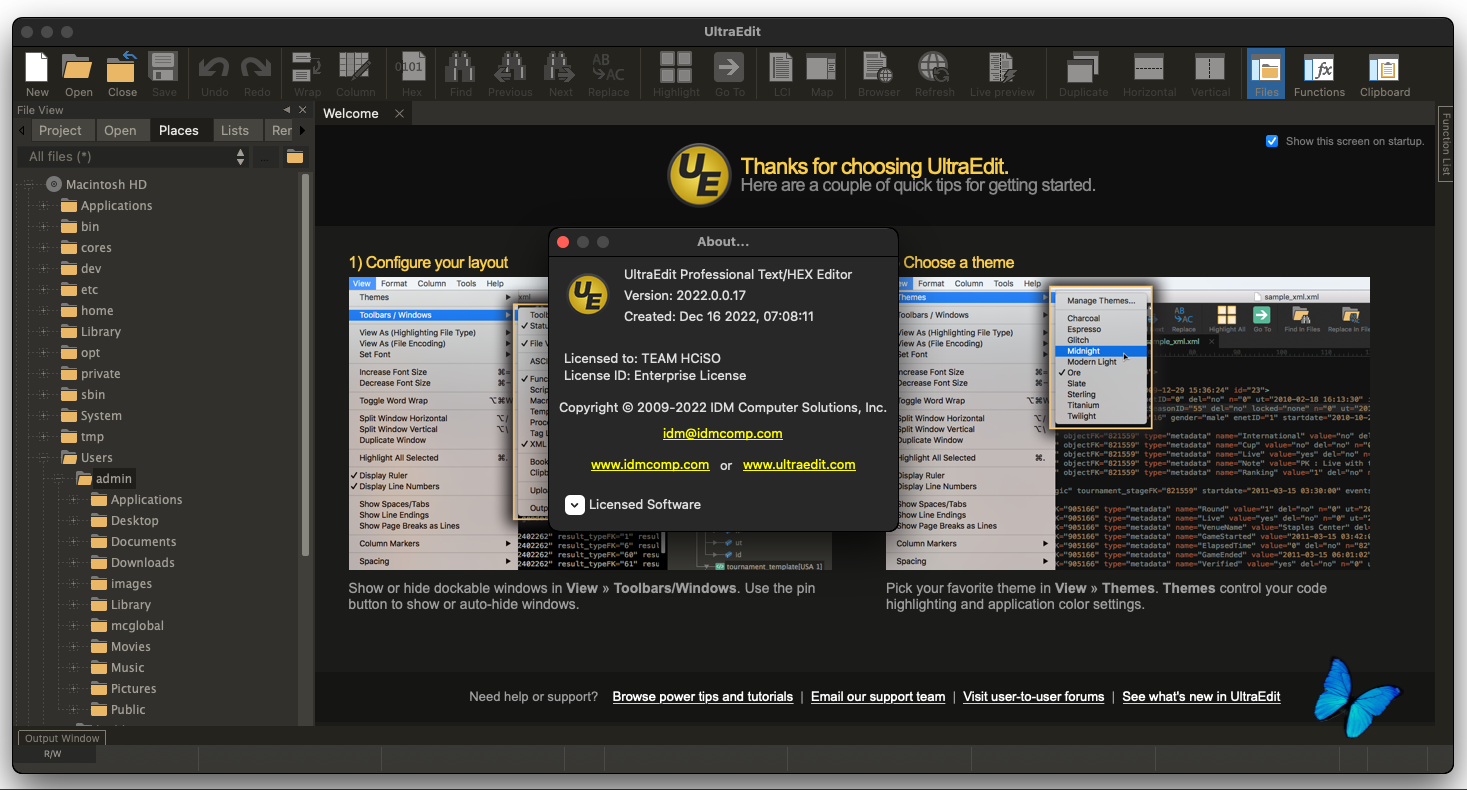Click the File View vertical scrollbar
The height and width of the screenshot is (790, 1467).
[305, 365]
